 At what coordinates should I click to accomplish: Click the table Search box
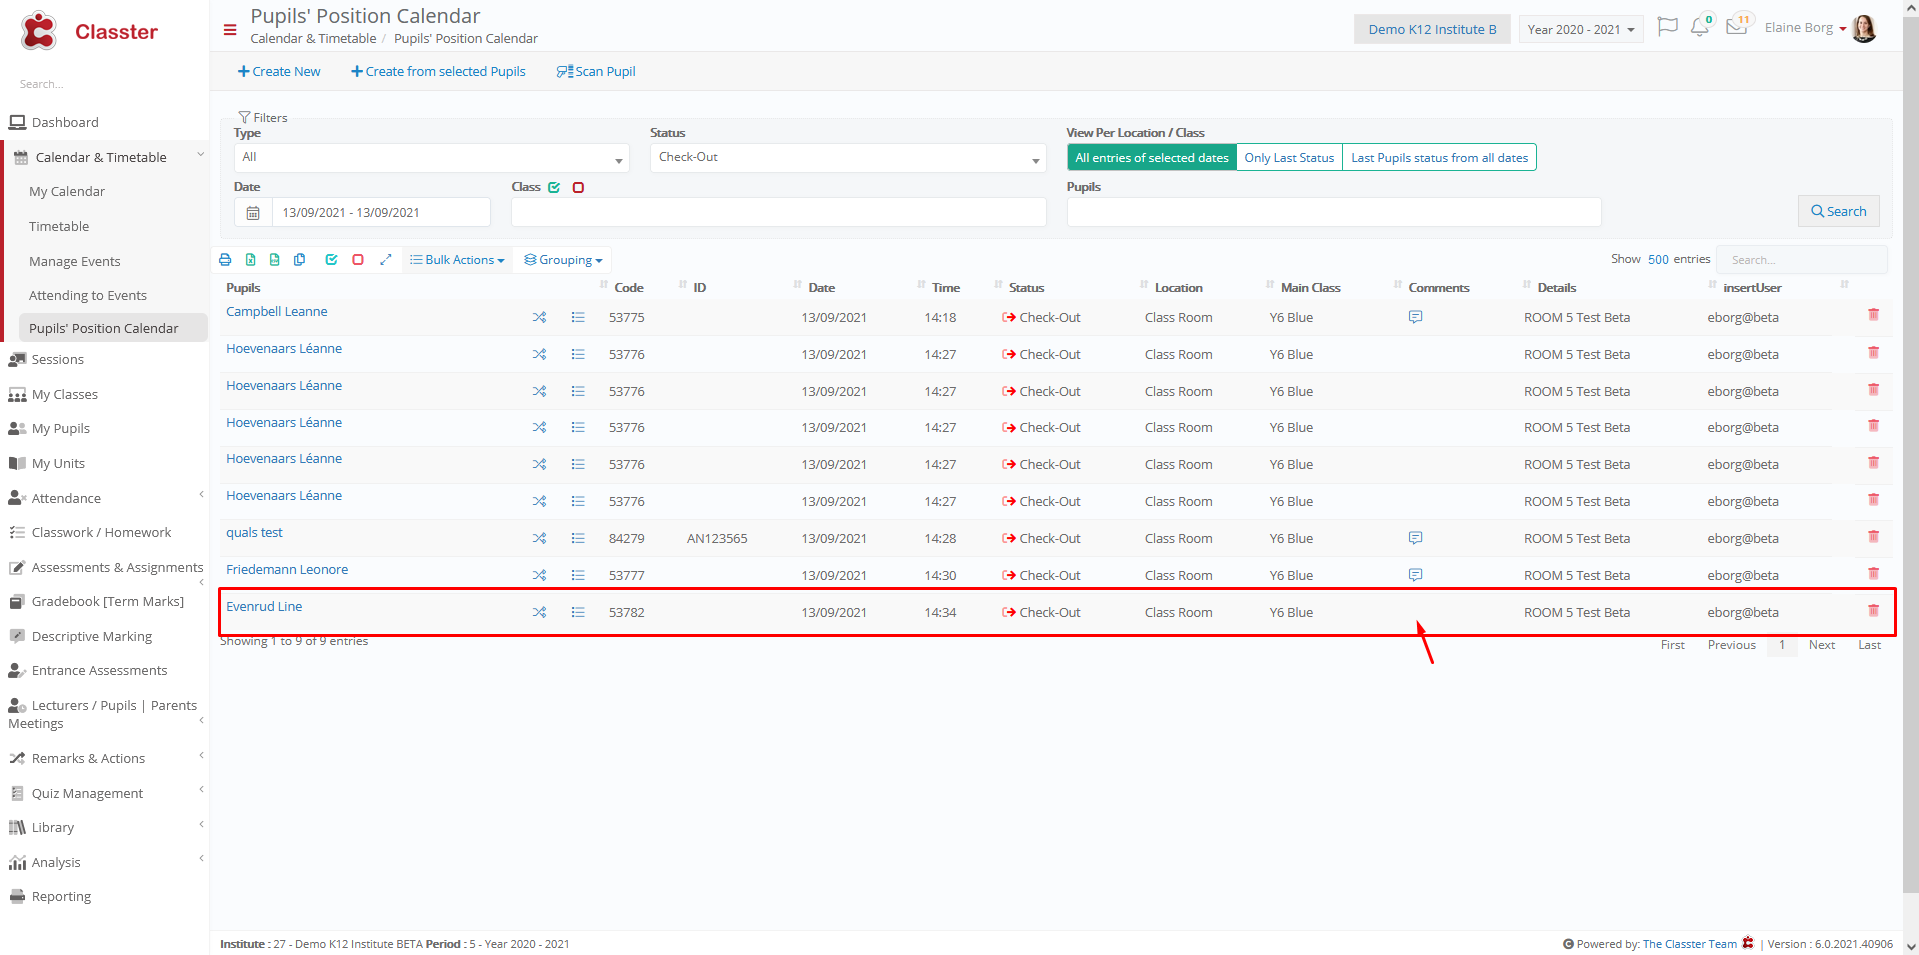tap(1801, 260)
